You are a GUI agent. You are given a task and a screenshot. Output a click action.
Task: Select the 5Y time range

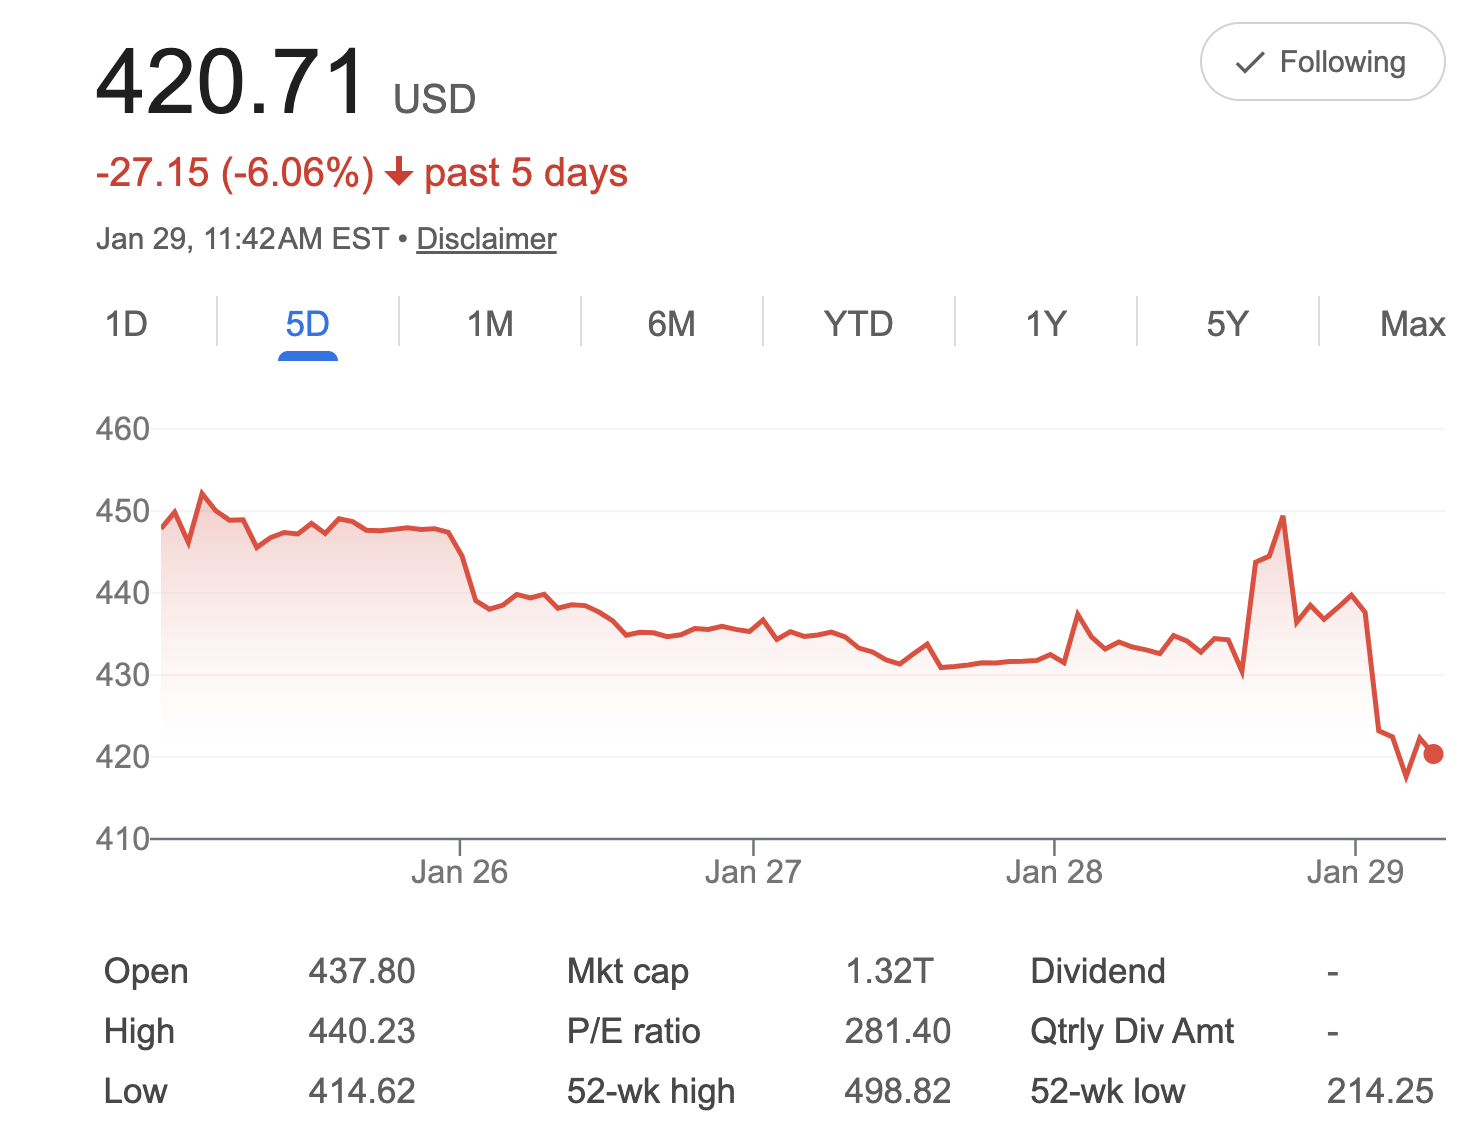pyautogui.click(x=1227, y=323)
